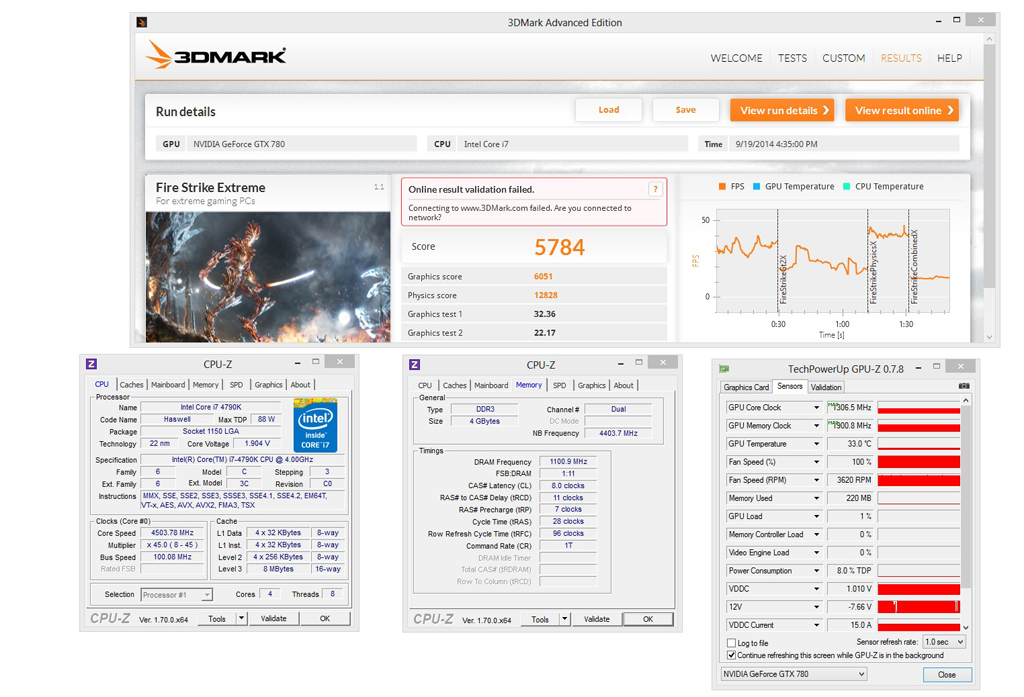Image resolution: width=1024 pixels, height=697 pixels.
Task: Open SPD tab in left CPU-Z window
Action: pyautogui.click(x=236, y=385)
